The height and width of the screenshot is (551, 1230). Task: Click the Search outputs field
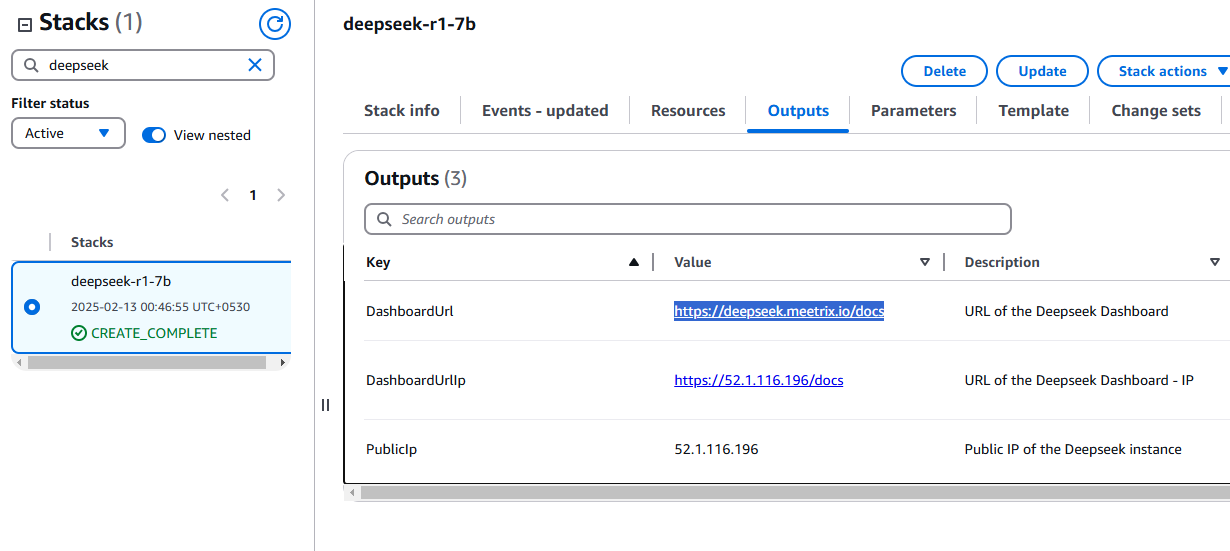pos(688,219)
